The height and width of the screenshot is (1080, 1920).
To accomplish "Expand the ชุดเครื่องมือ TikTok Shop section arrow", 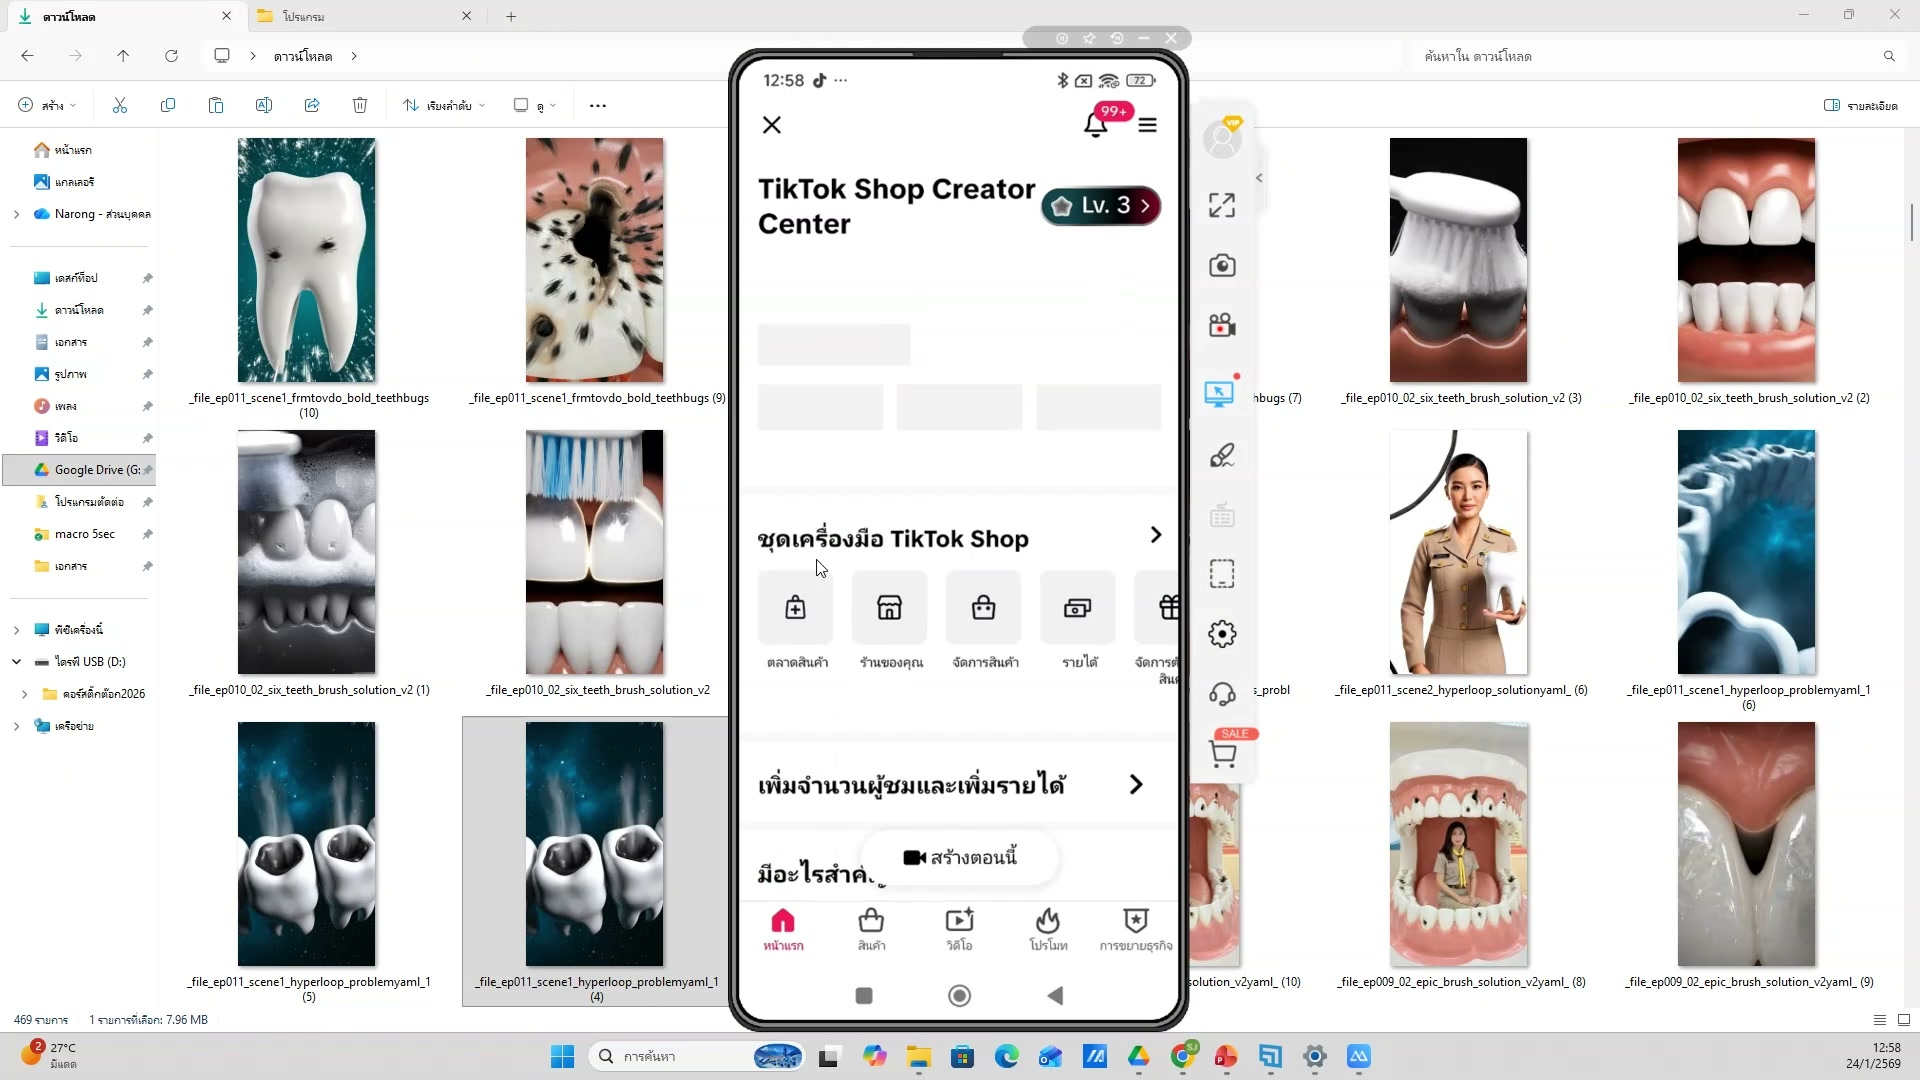I will click(1155, 535).
